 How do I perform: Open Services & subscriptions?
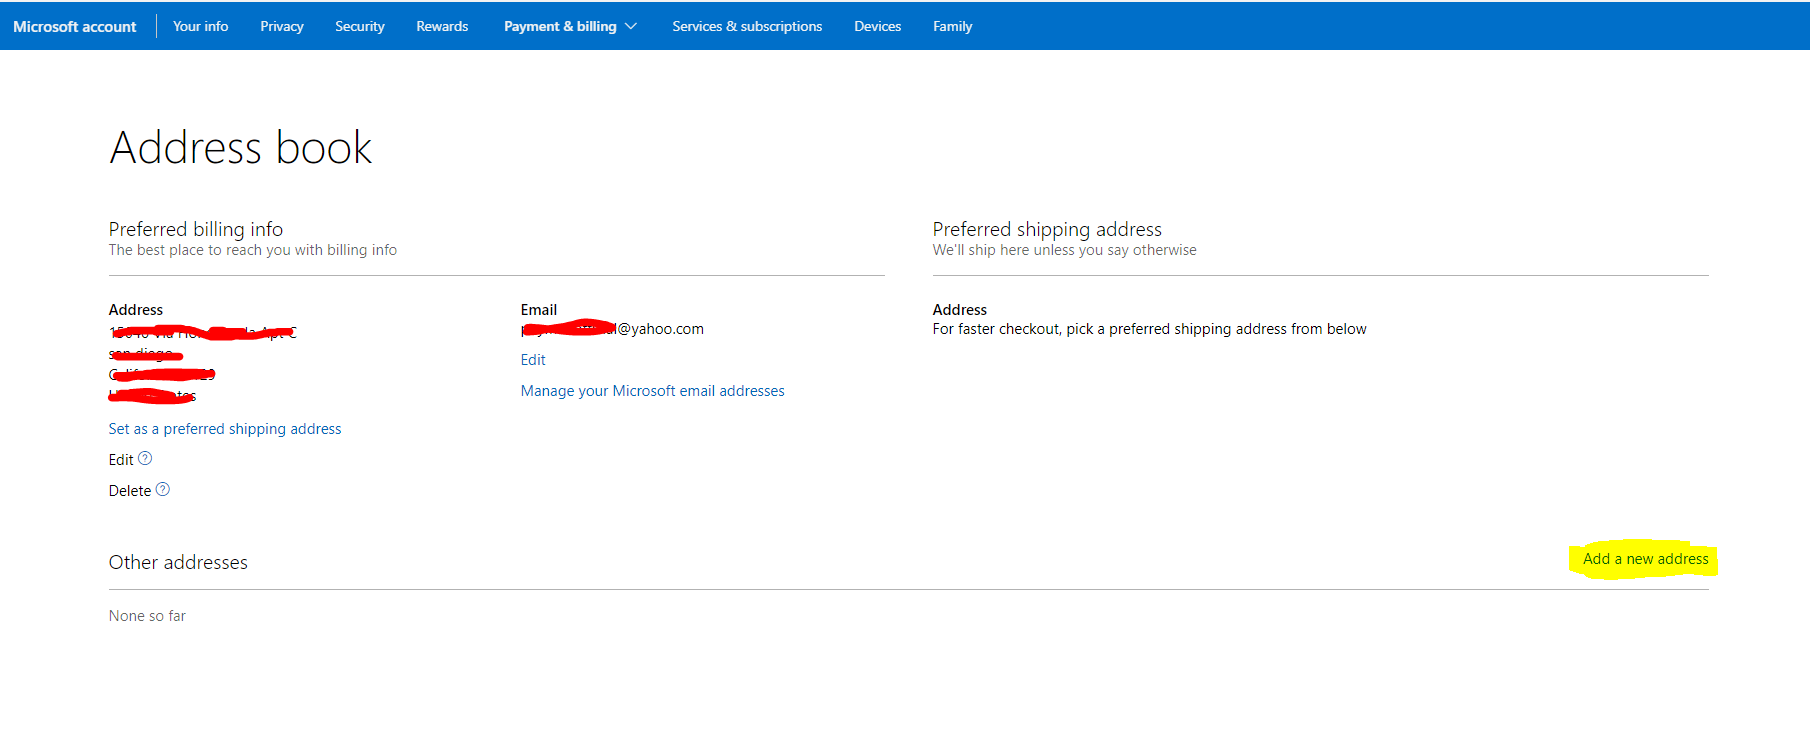pyautogui.click(x=747, y=26)
